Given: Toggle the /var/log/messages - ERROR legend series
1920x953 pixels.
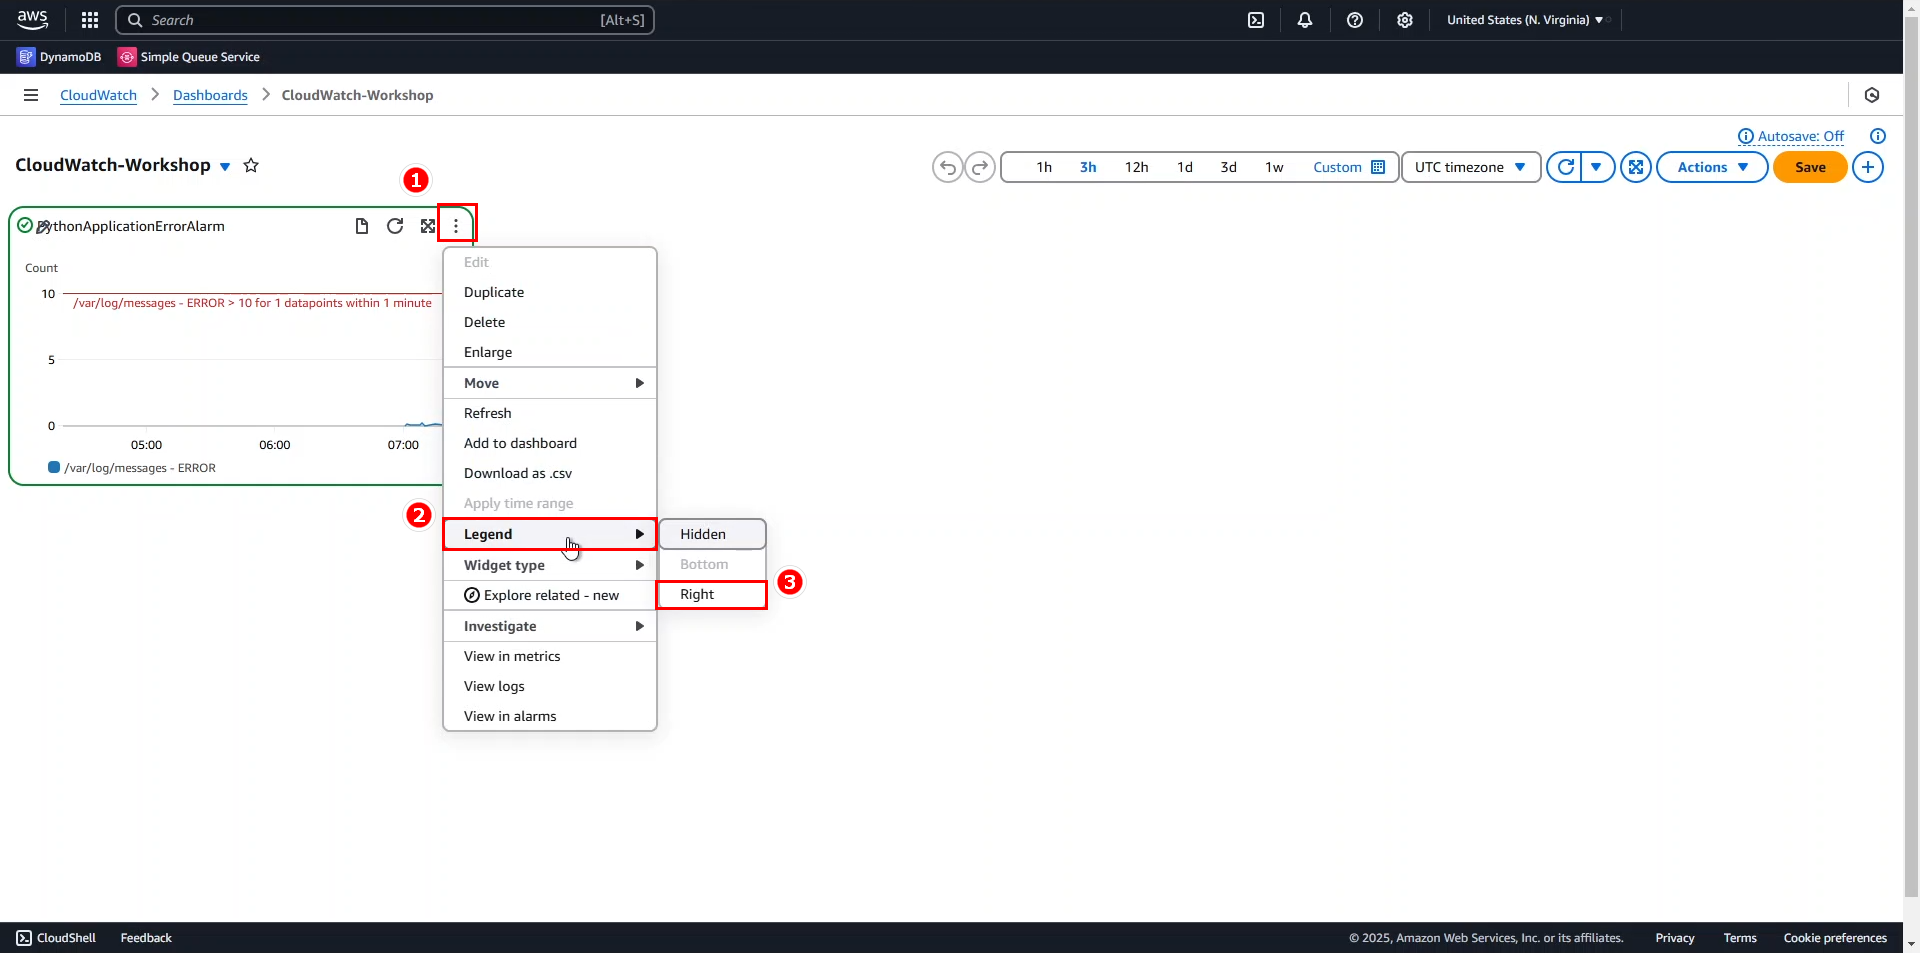Looking at the screenshot, I should coord(132,468).
